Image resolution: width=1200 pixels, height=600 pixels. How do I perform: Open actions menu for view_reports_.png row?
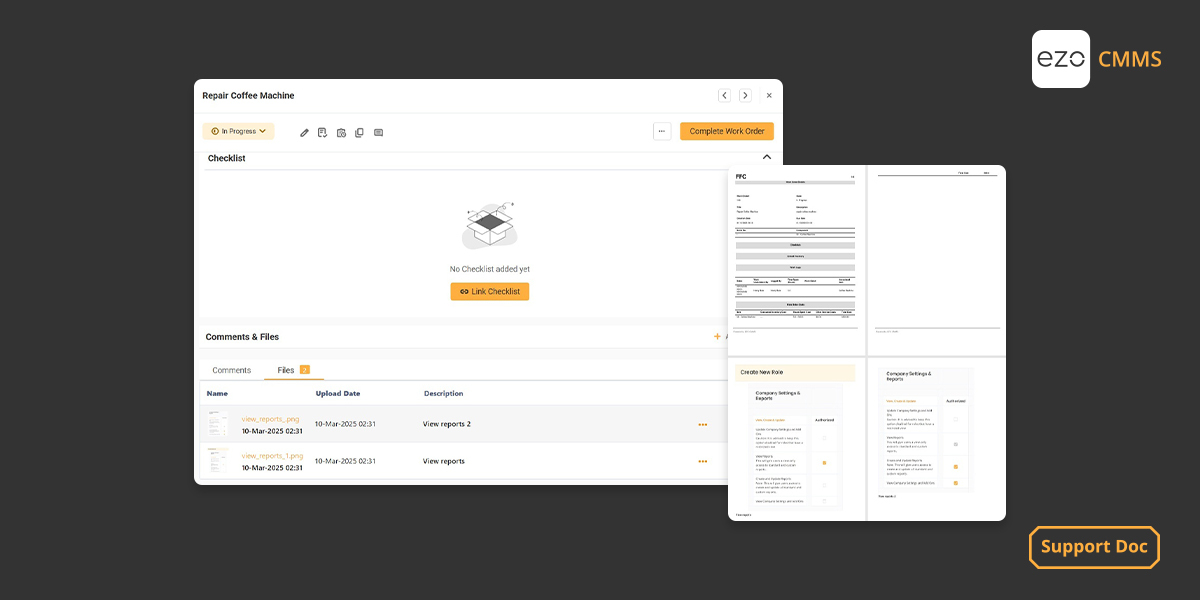[703, 424]
